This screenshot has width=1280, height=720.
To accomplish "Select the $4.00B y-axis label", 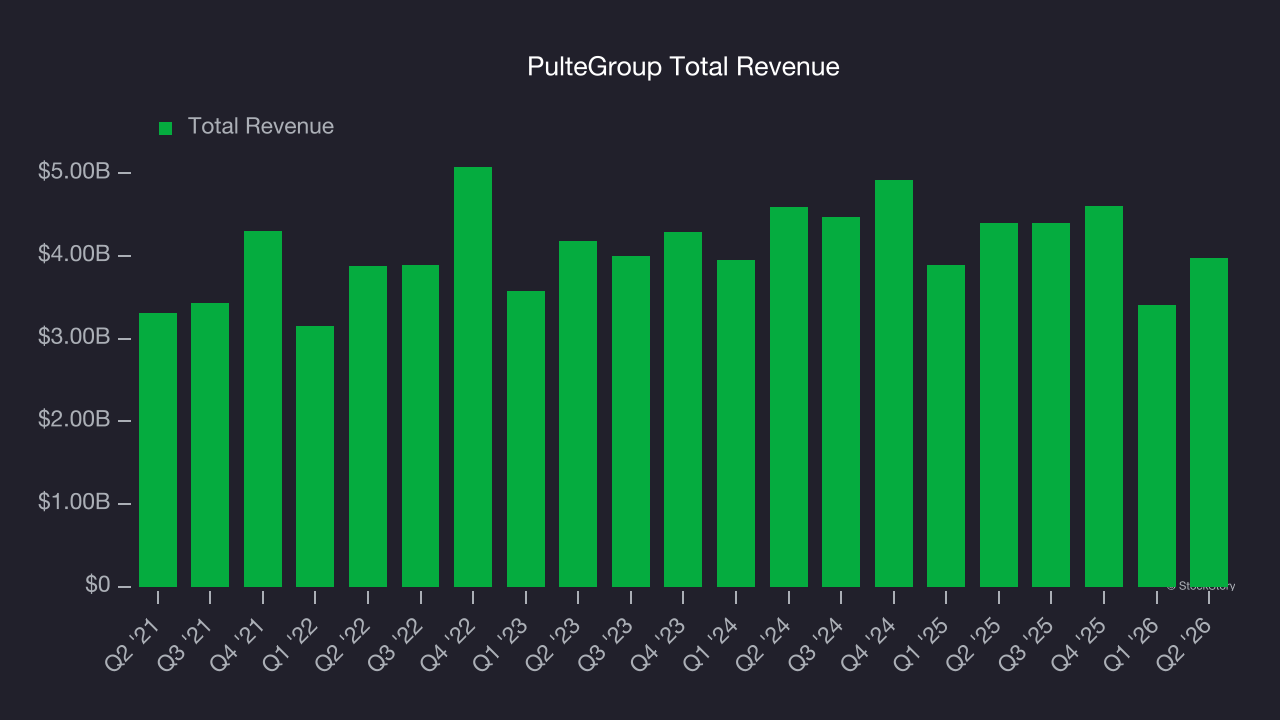I will (74, 256).
